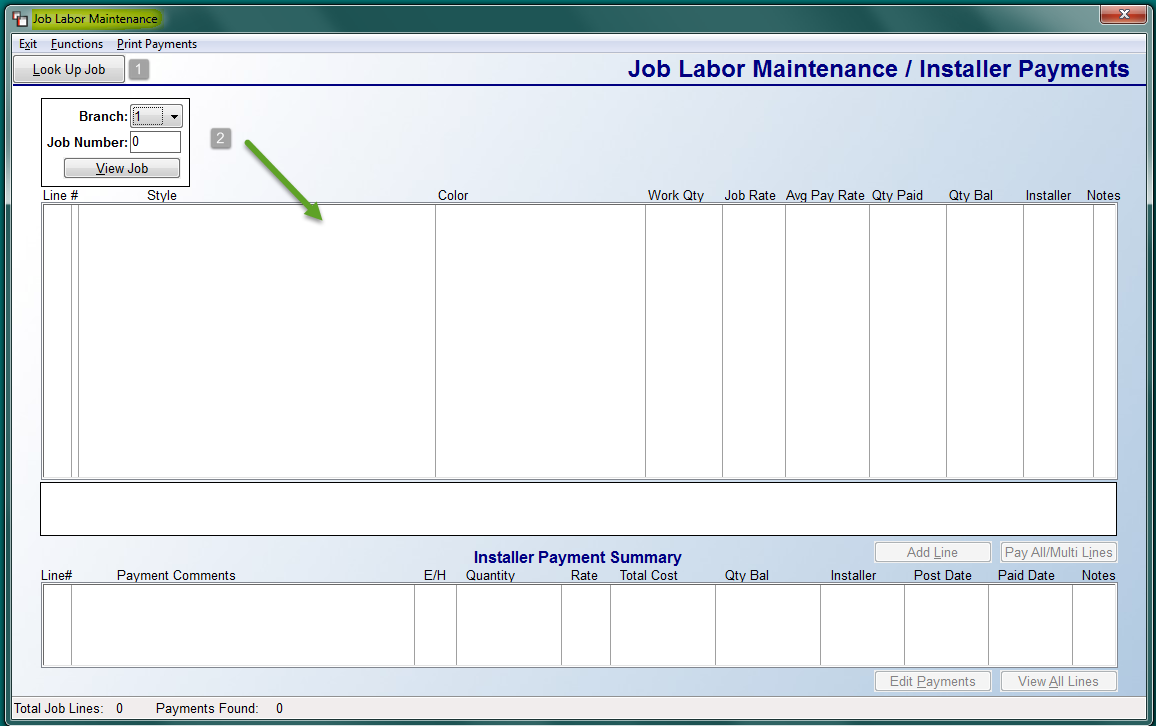The width and height of the screenshot is (1156, 726).
Task: Click the Job Labor Maintenance window icon
Action: 18,17
